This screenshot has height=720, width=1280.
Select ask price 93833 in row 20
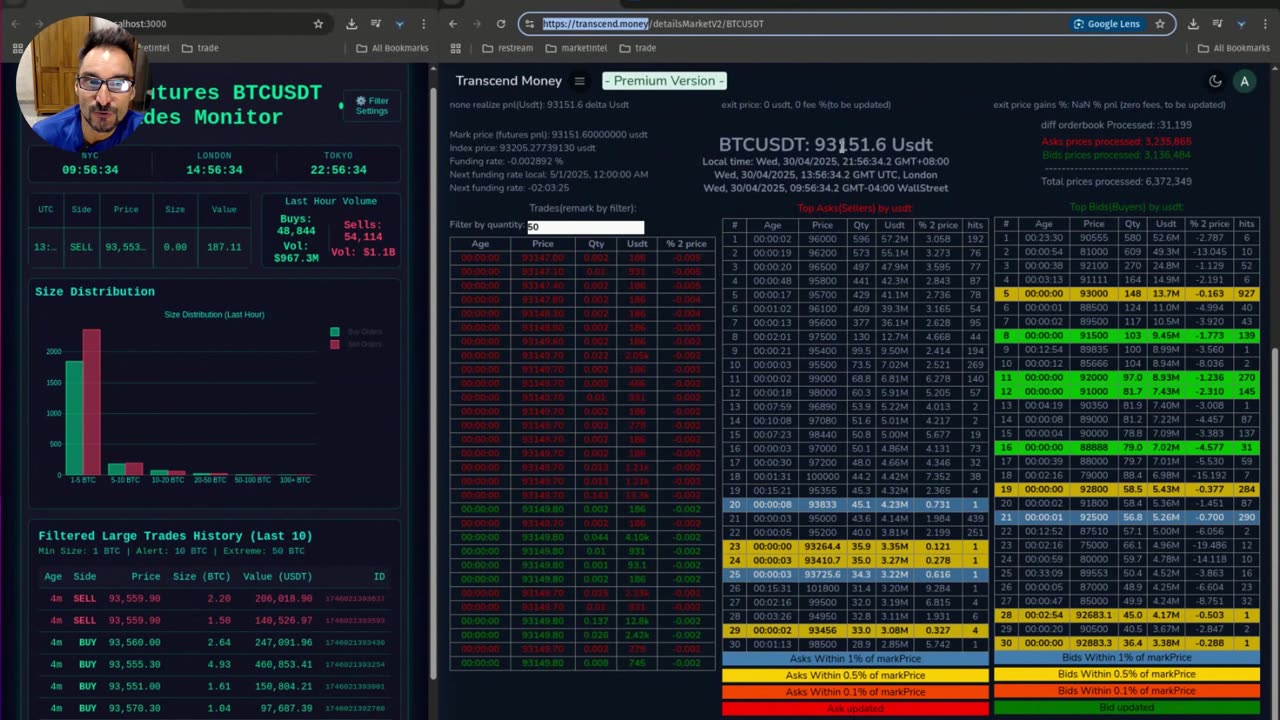pyautogui.click(x=822, y=505)
